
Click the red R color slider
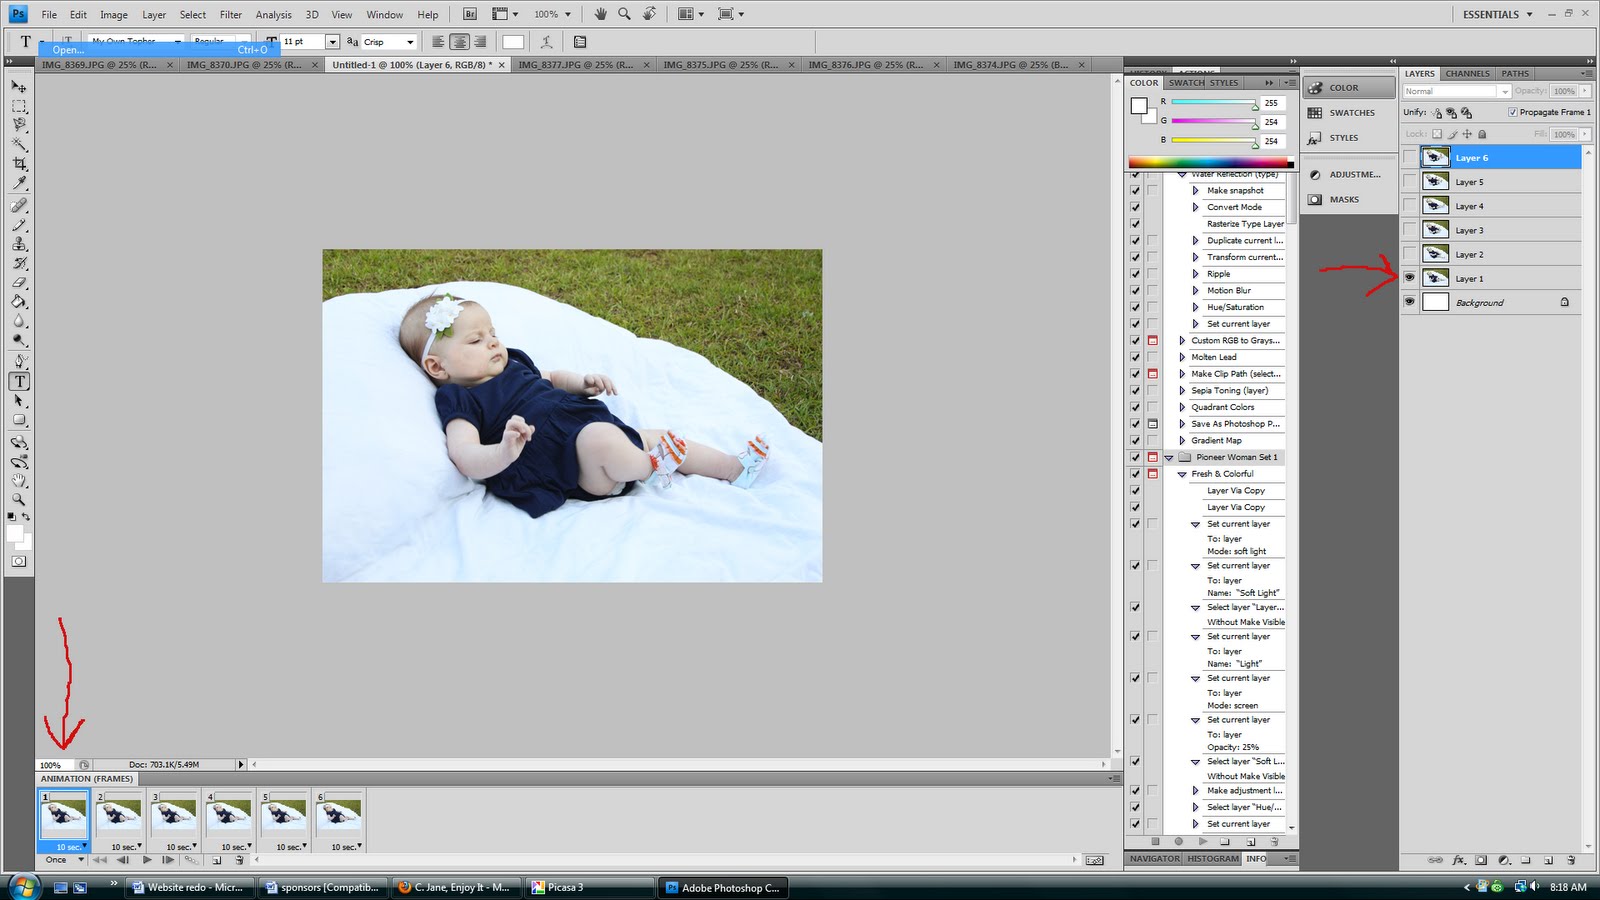pos(1214,103)
